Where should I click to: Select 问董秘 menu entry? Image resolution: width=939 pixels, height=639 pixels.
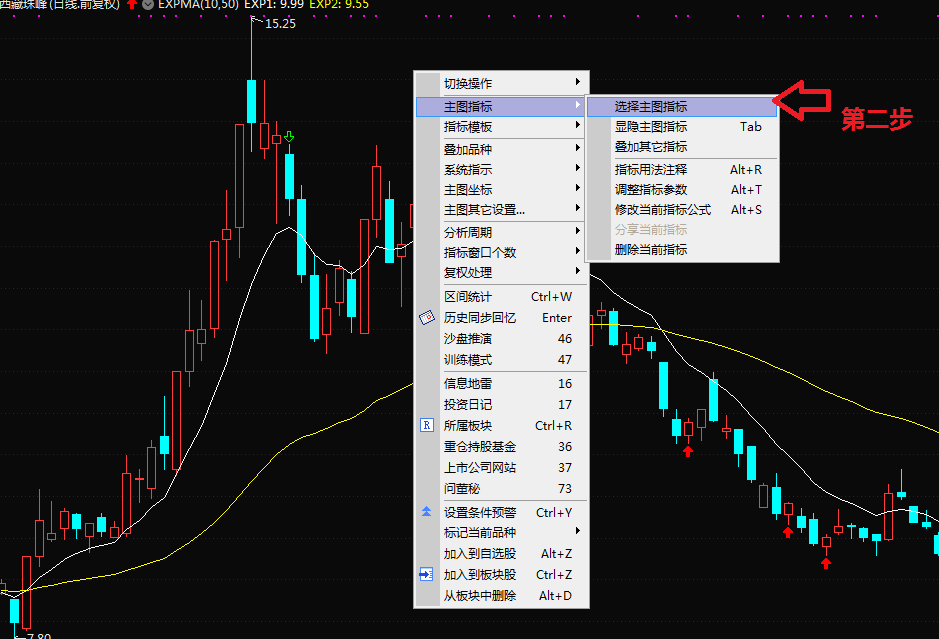[x=502, y=488]
